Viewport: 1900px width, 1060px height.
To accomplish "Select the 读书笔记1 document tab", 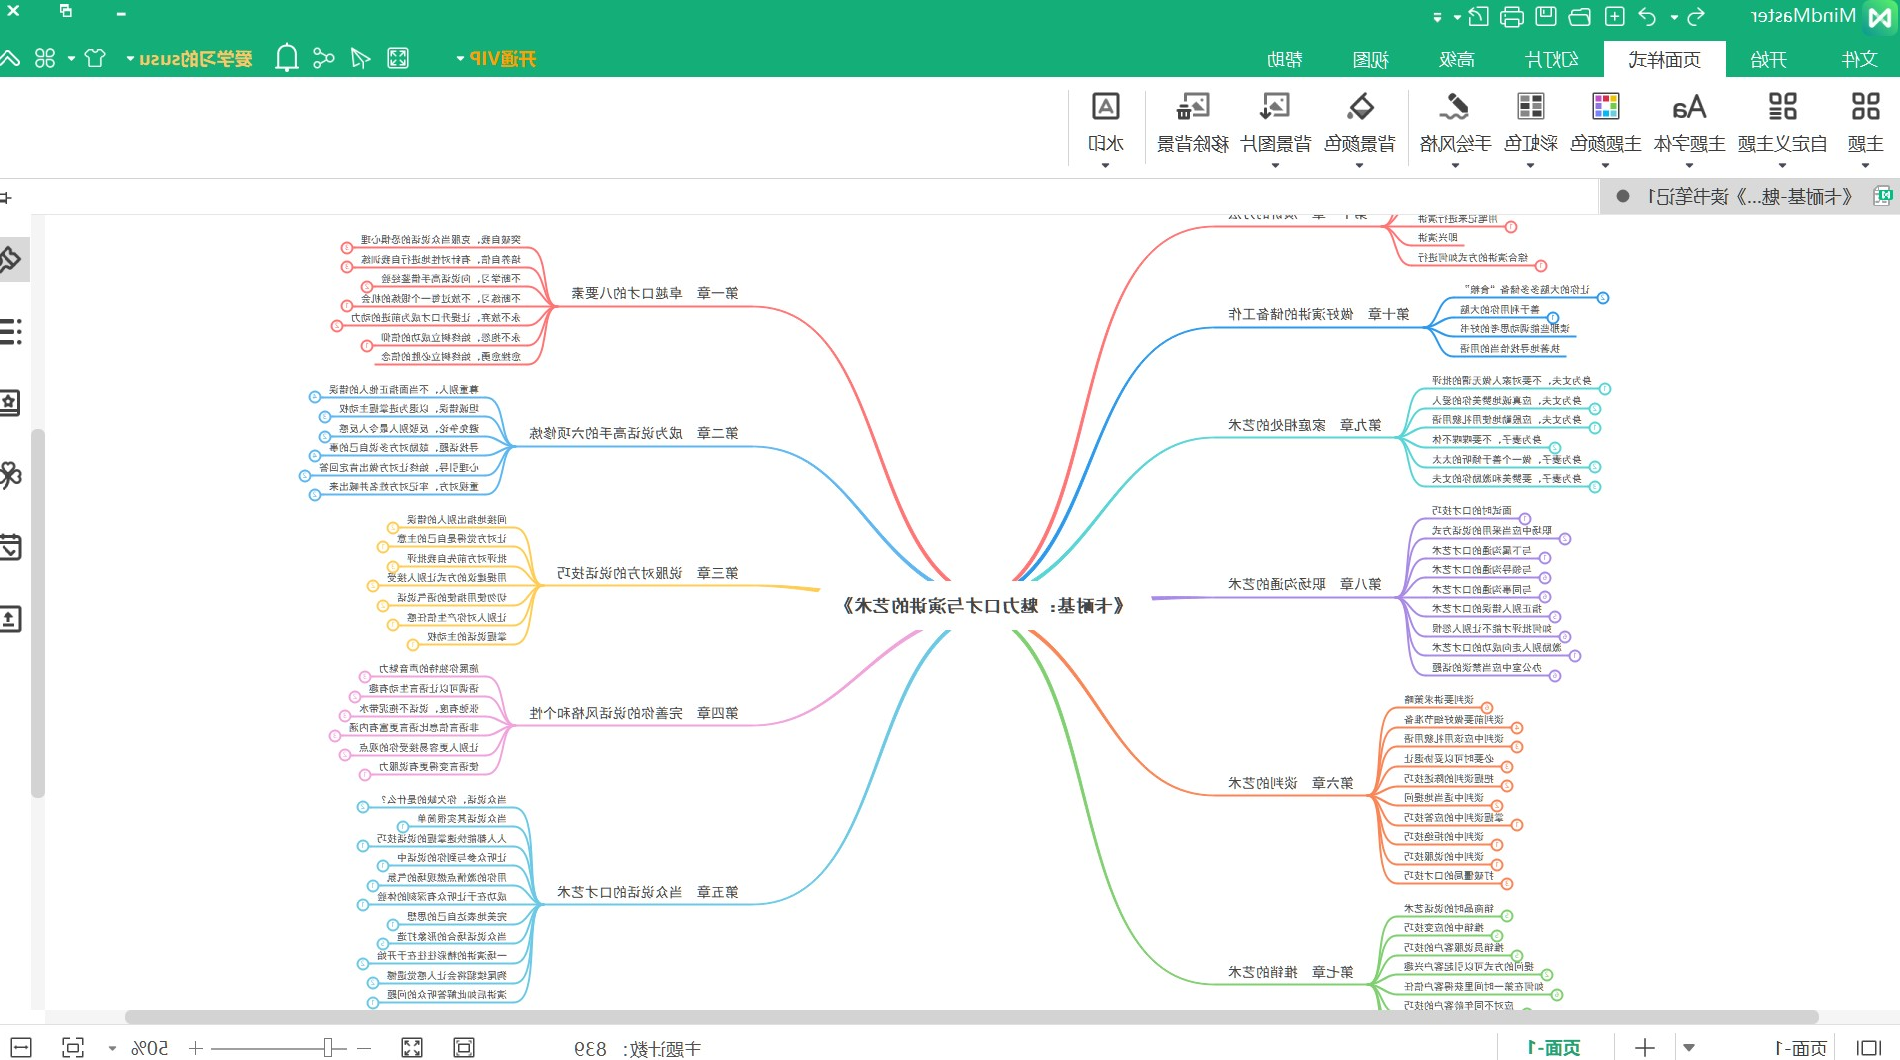I will 1750,197.
